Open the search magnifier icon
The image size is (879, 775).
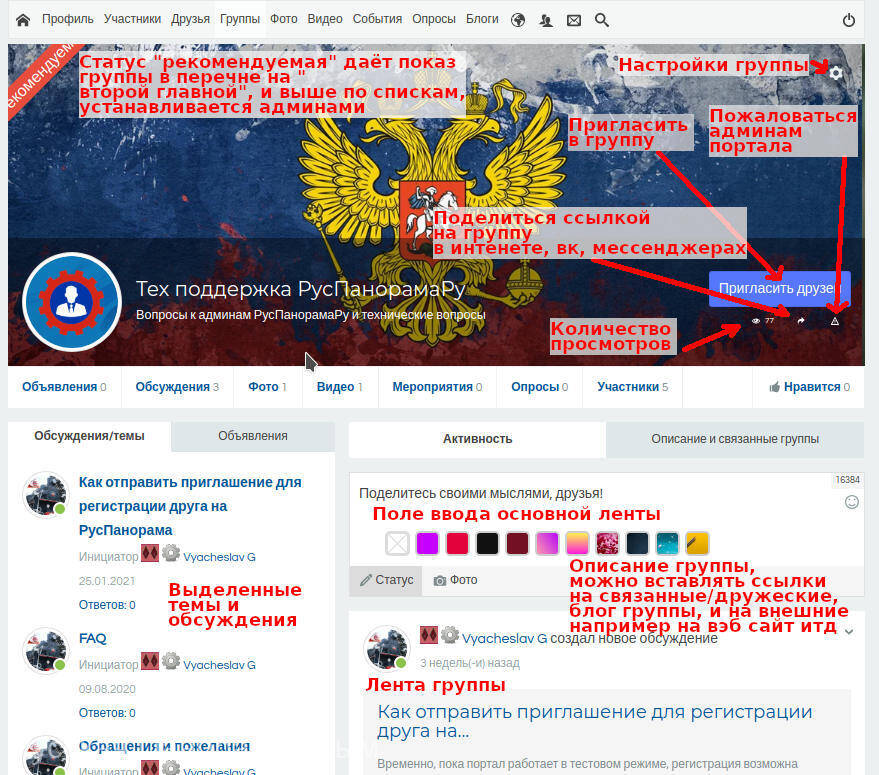602,20
